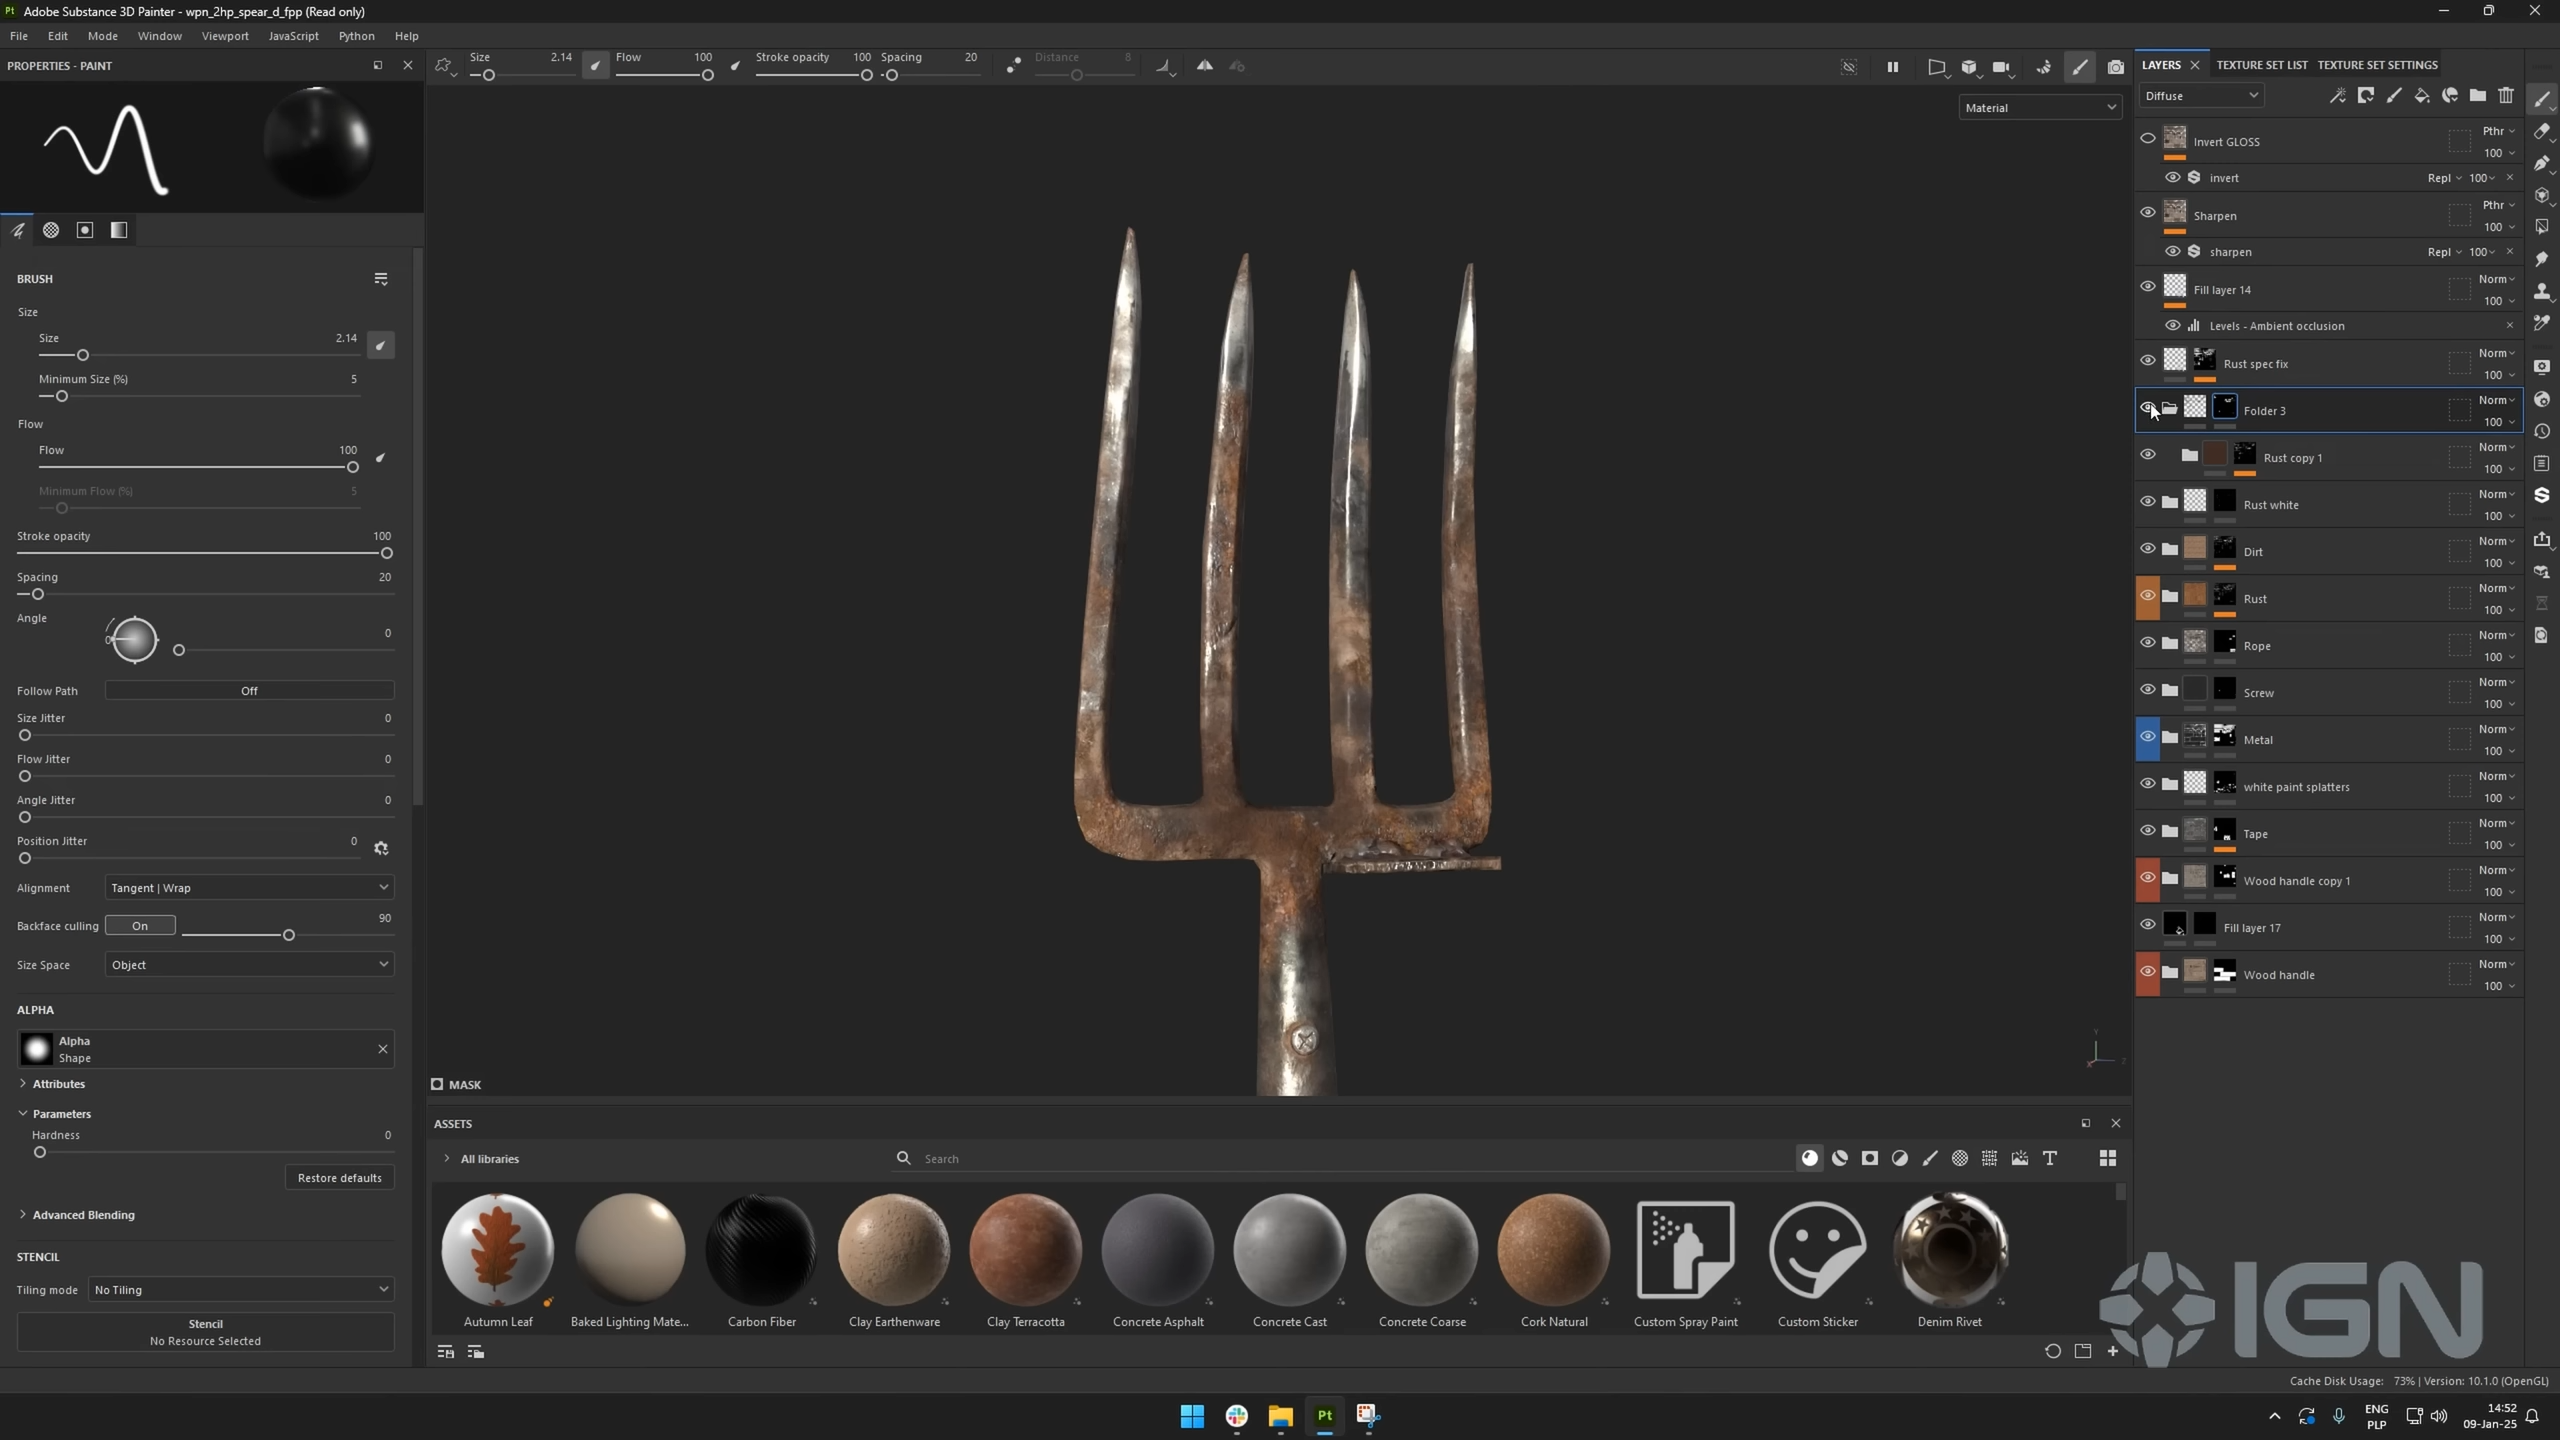
Task: Delete selected layer using trash icon
Action: point(2506,96)
